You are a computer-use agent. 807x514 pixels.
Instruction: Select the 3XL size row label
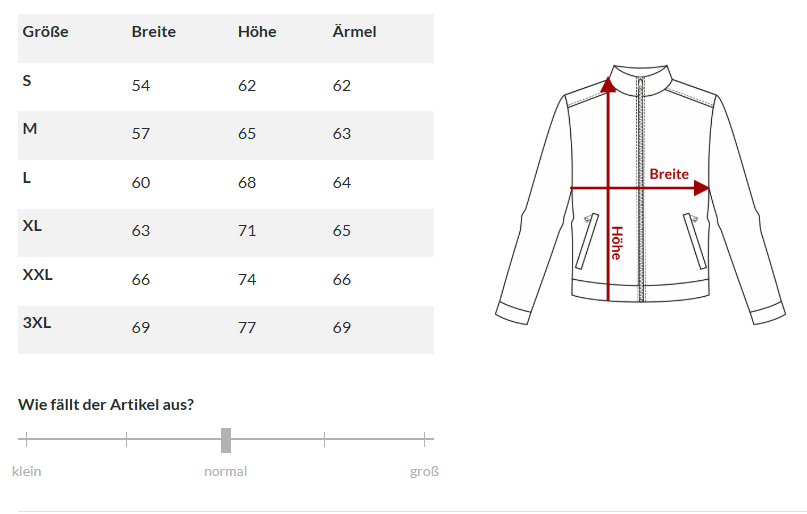pos(37,323)
